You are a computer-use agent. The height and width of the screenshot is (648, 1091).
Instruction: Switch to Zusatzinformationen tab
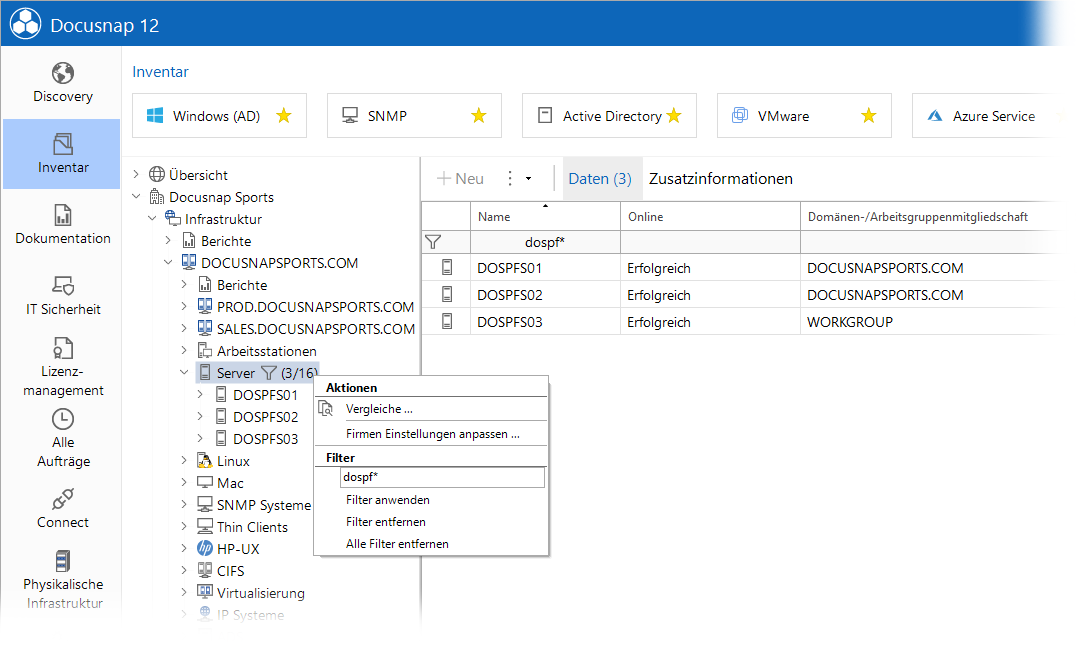(721, 179)
